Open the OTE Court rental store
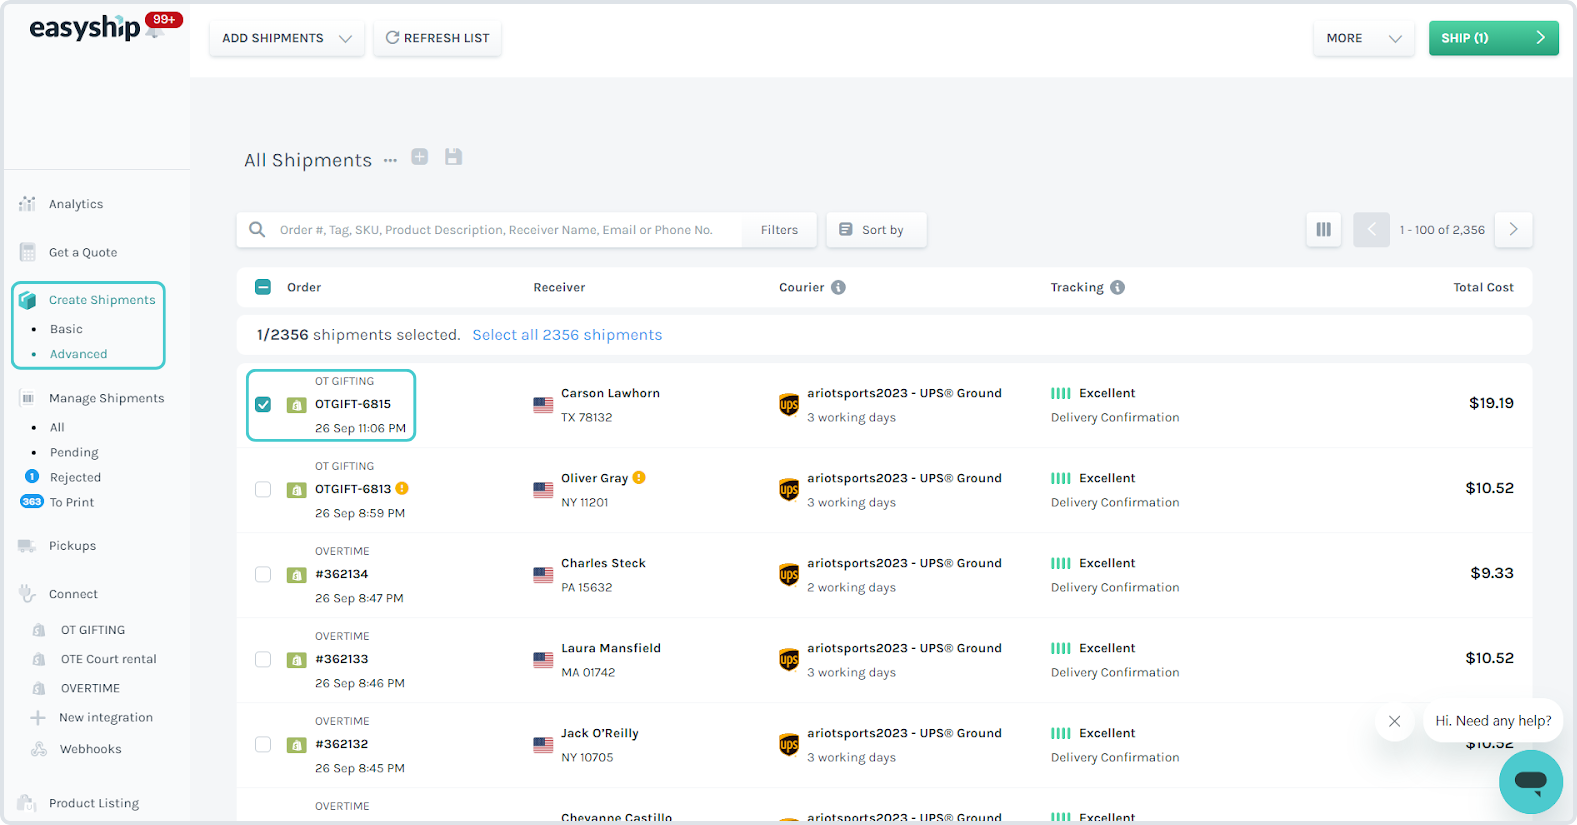 [108, 659]
